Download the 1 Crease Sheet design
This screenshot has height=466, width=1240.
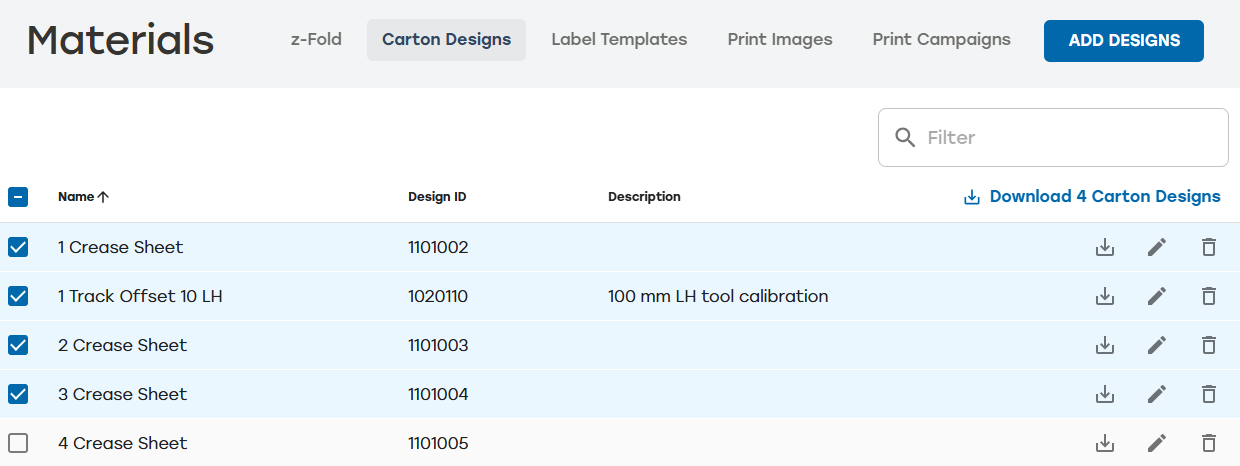point(1105,247)
